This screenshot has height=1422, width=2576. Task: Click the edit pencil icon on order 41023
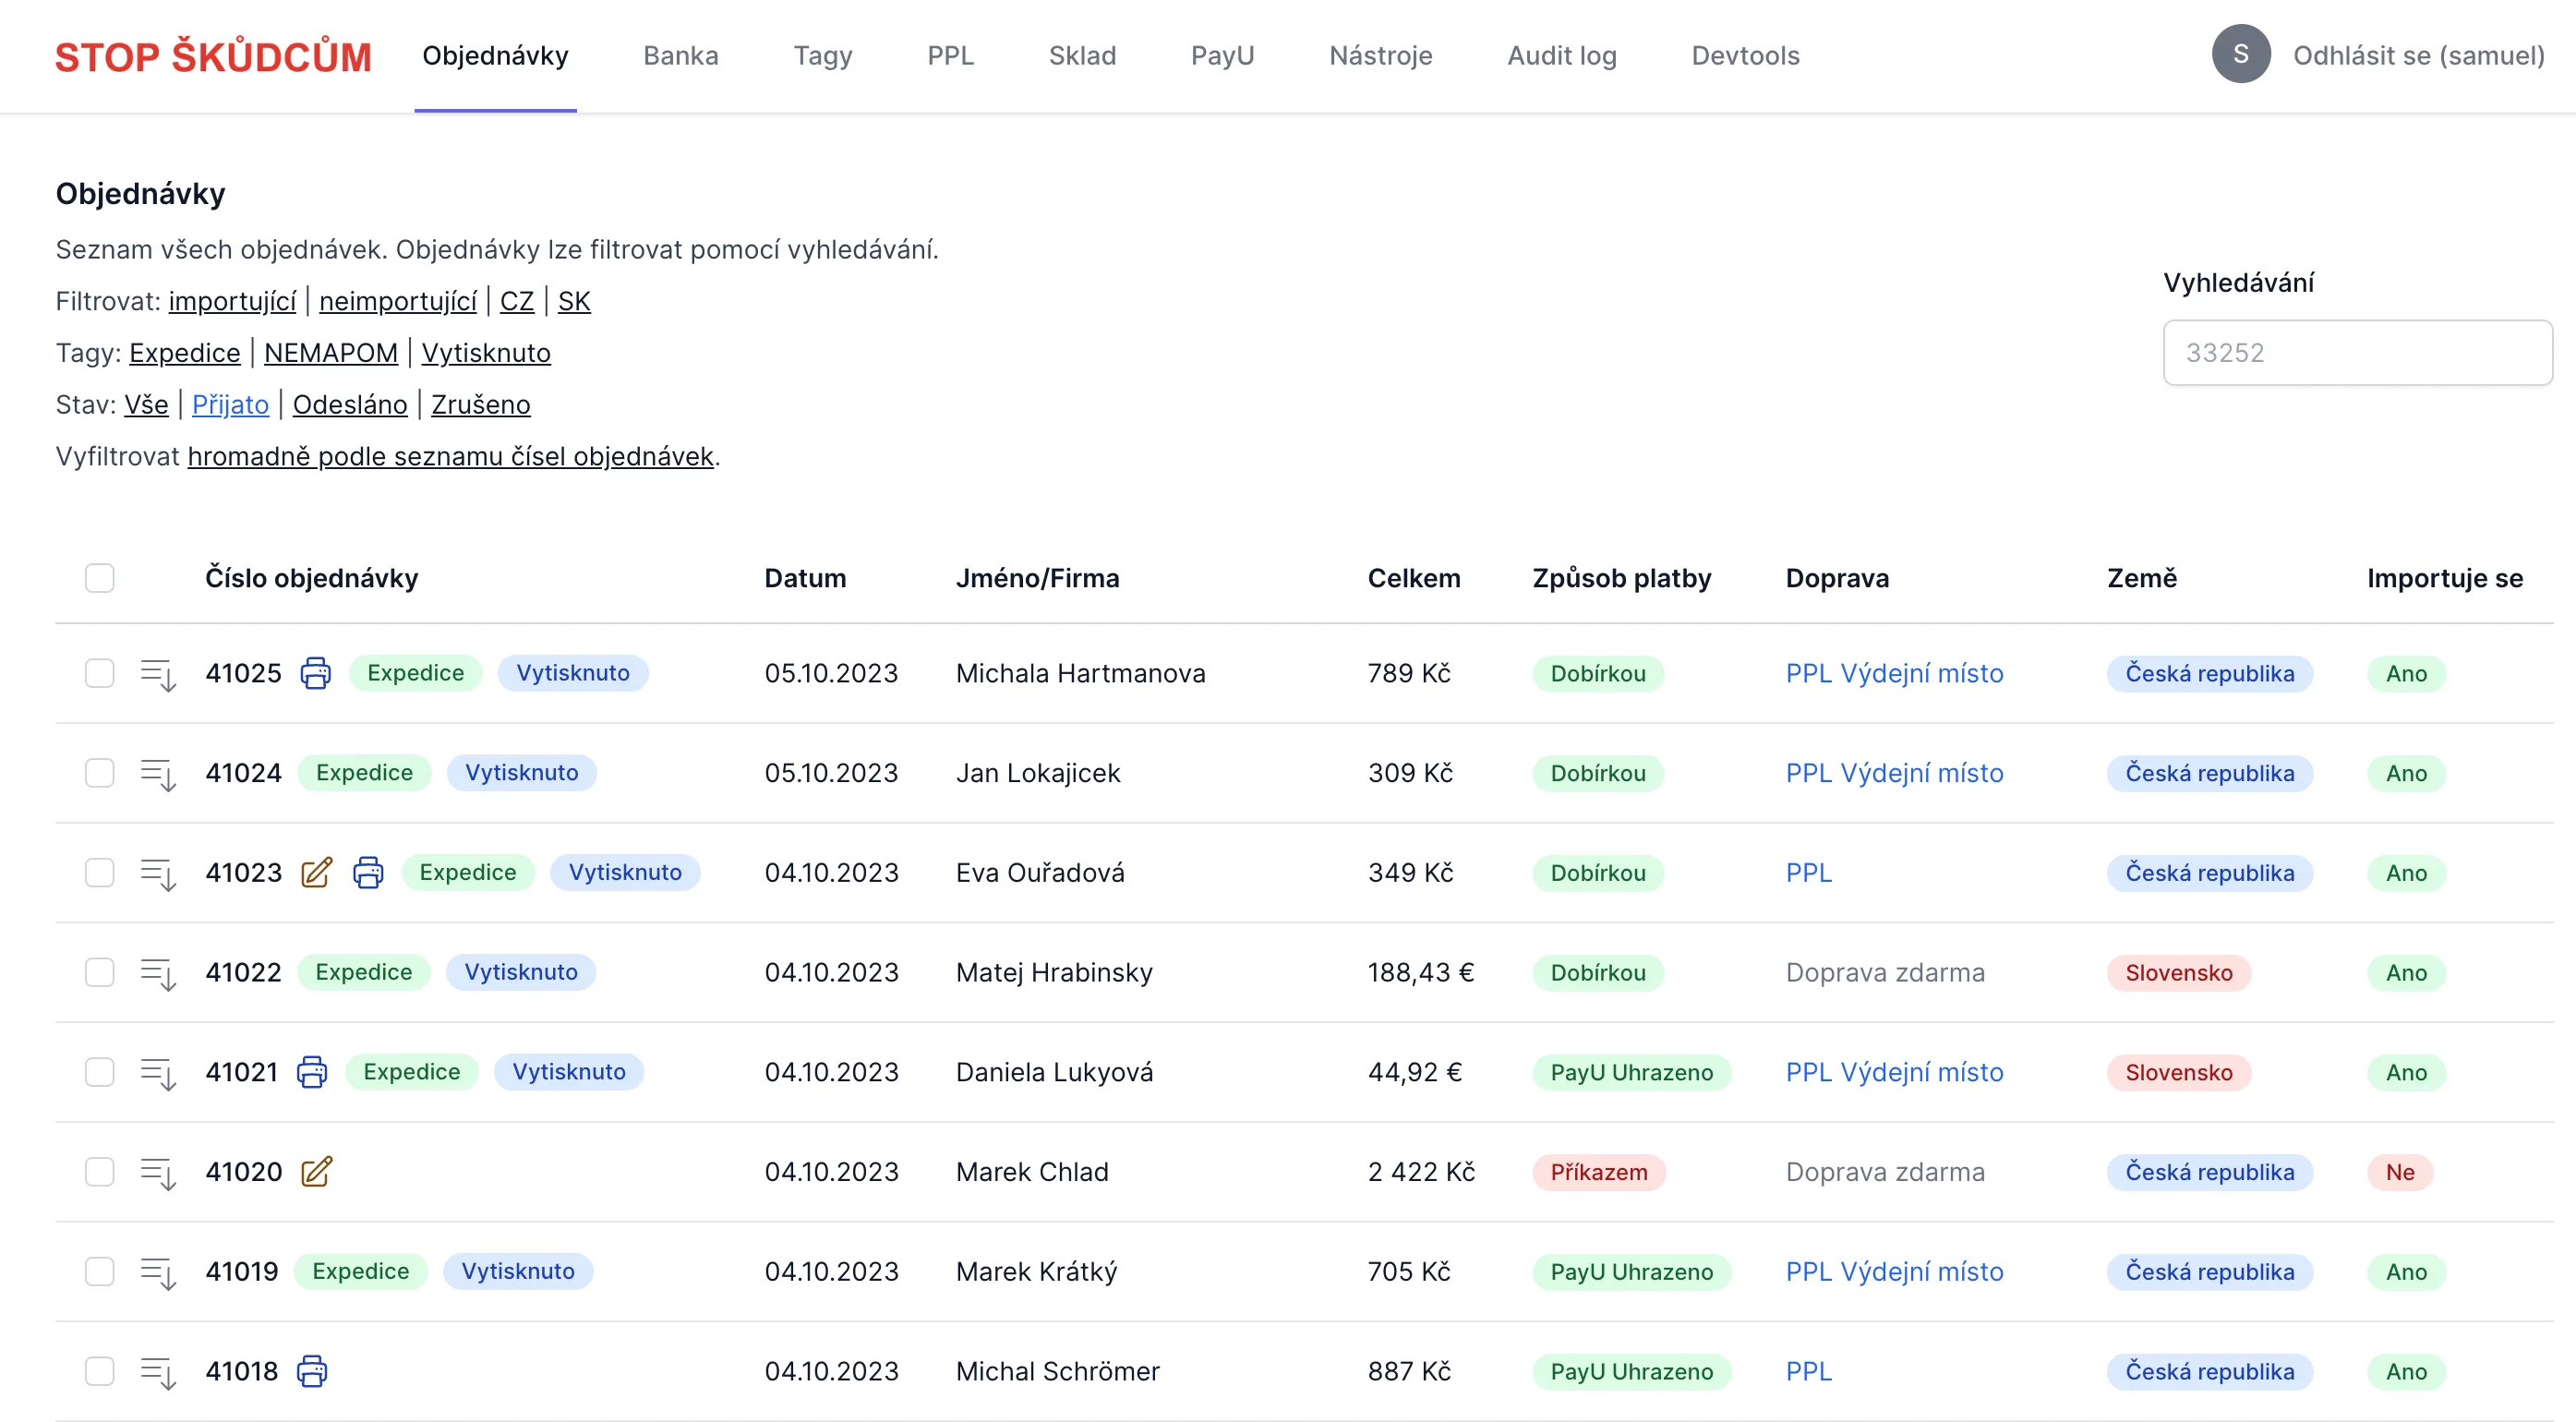point(316,872)
